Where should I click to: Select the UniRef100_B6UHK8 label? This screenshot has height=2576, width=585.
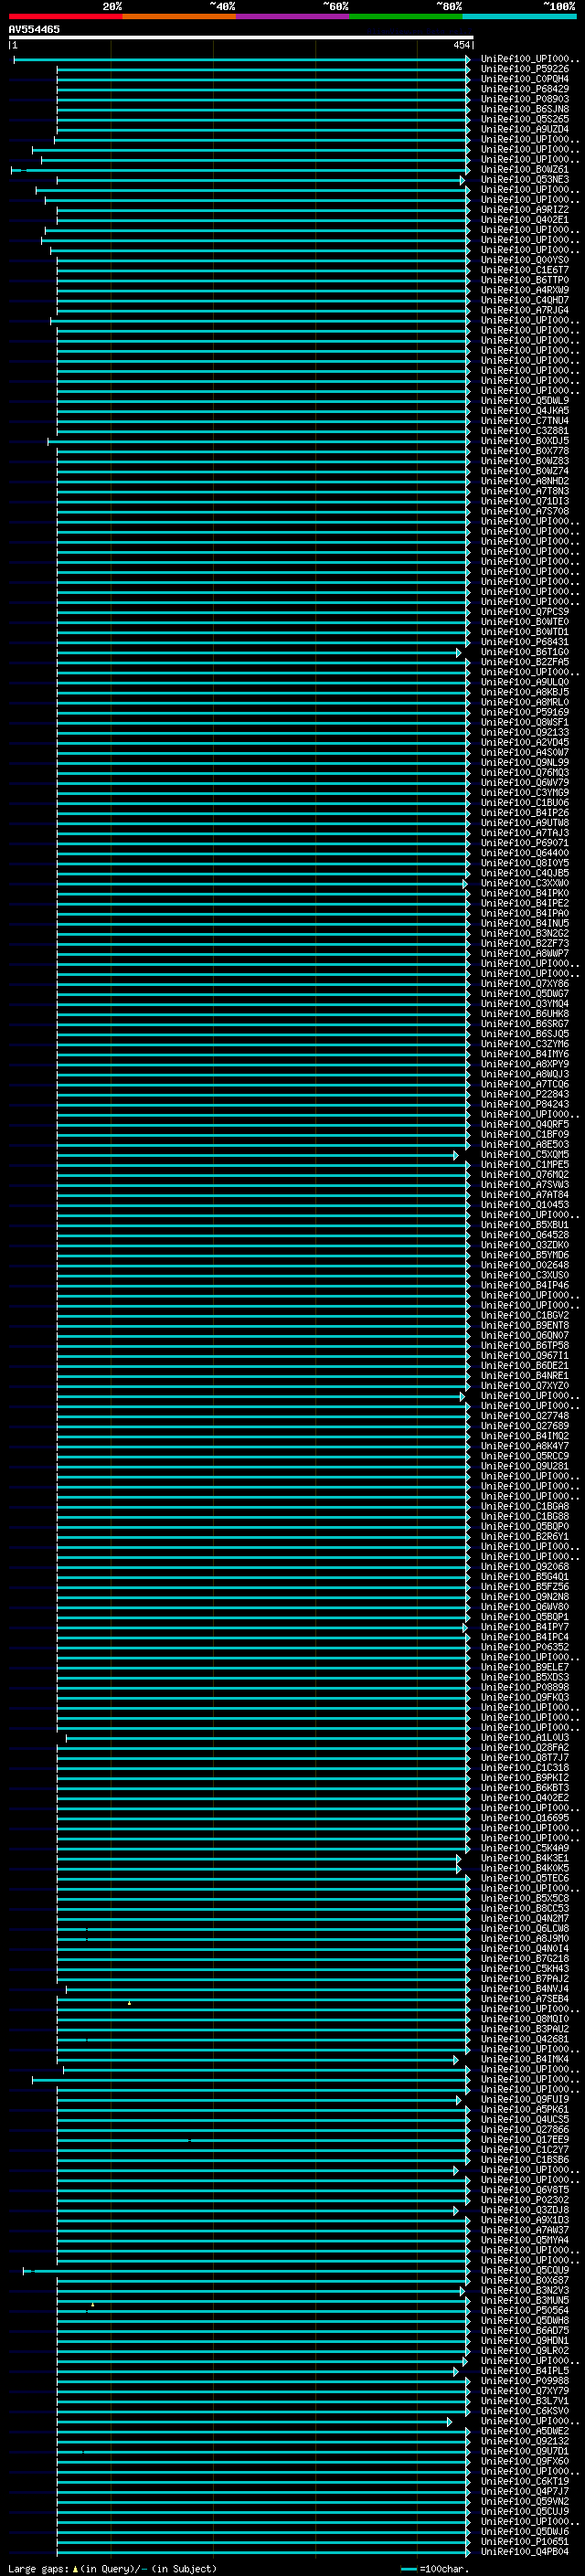pos(525,1014)
